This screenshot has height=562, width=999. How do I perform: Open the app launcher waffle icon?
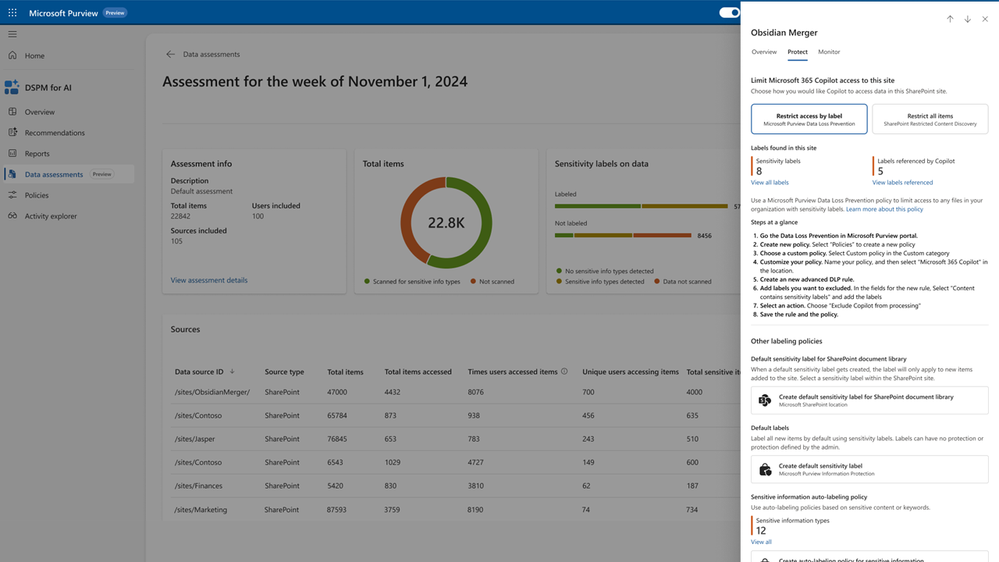12,13
